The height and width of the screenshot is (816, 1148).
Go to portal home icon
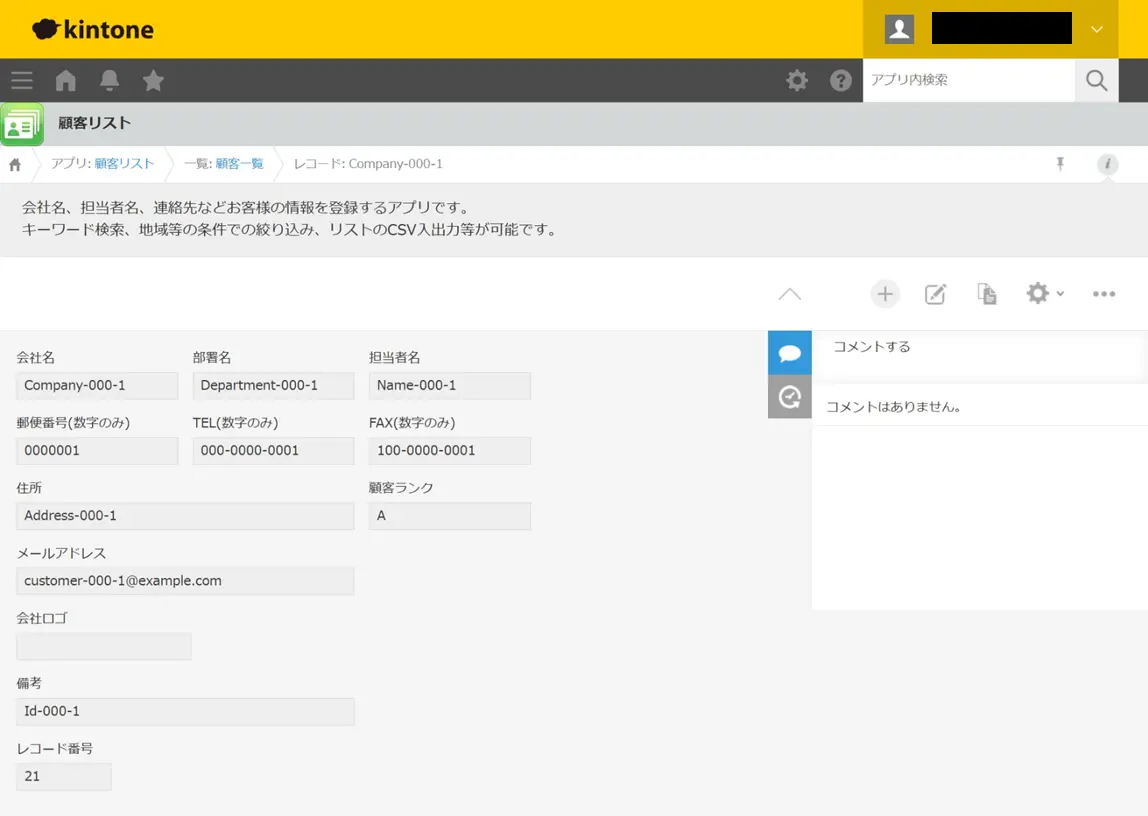pyautogui.click(x=66, y=81)
